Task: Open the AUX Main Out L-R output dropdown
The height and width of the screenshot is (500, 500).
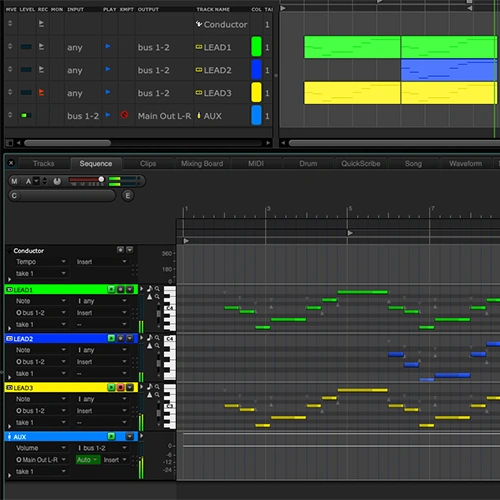Action: [x=41, y=460]
